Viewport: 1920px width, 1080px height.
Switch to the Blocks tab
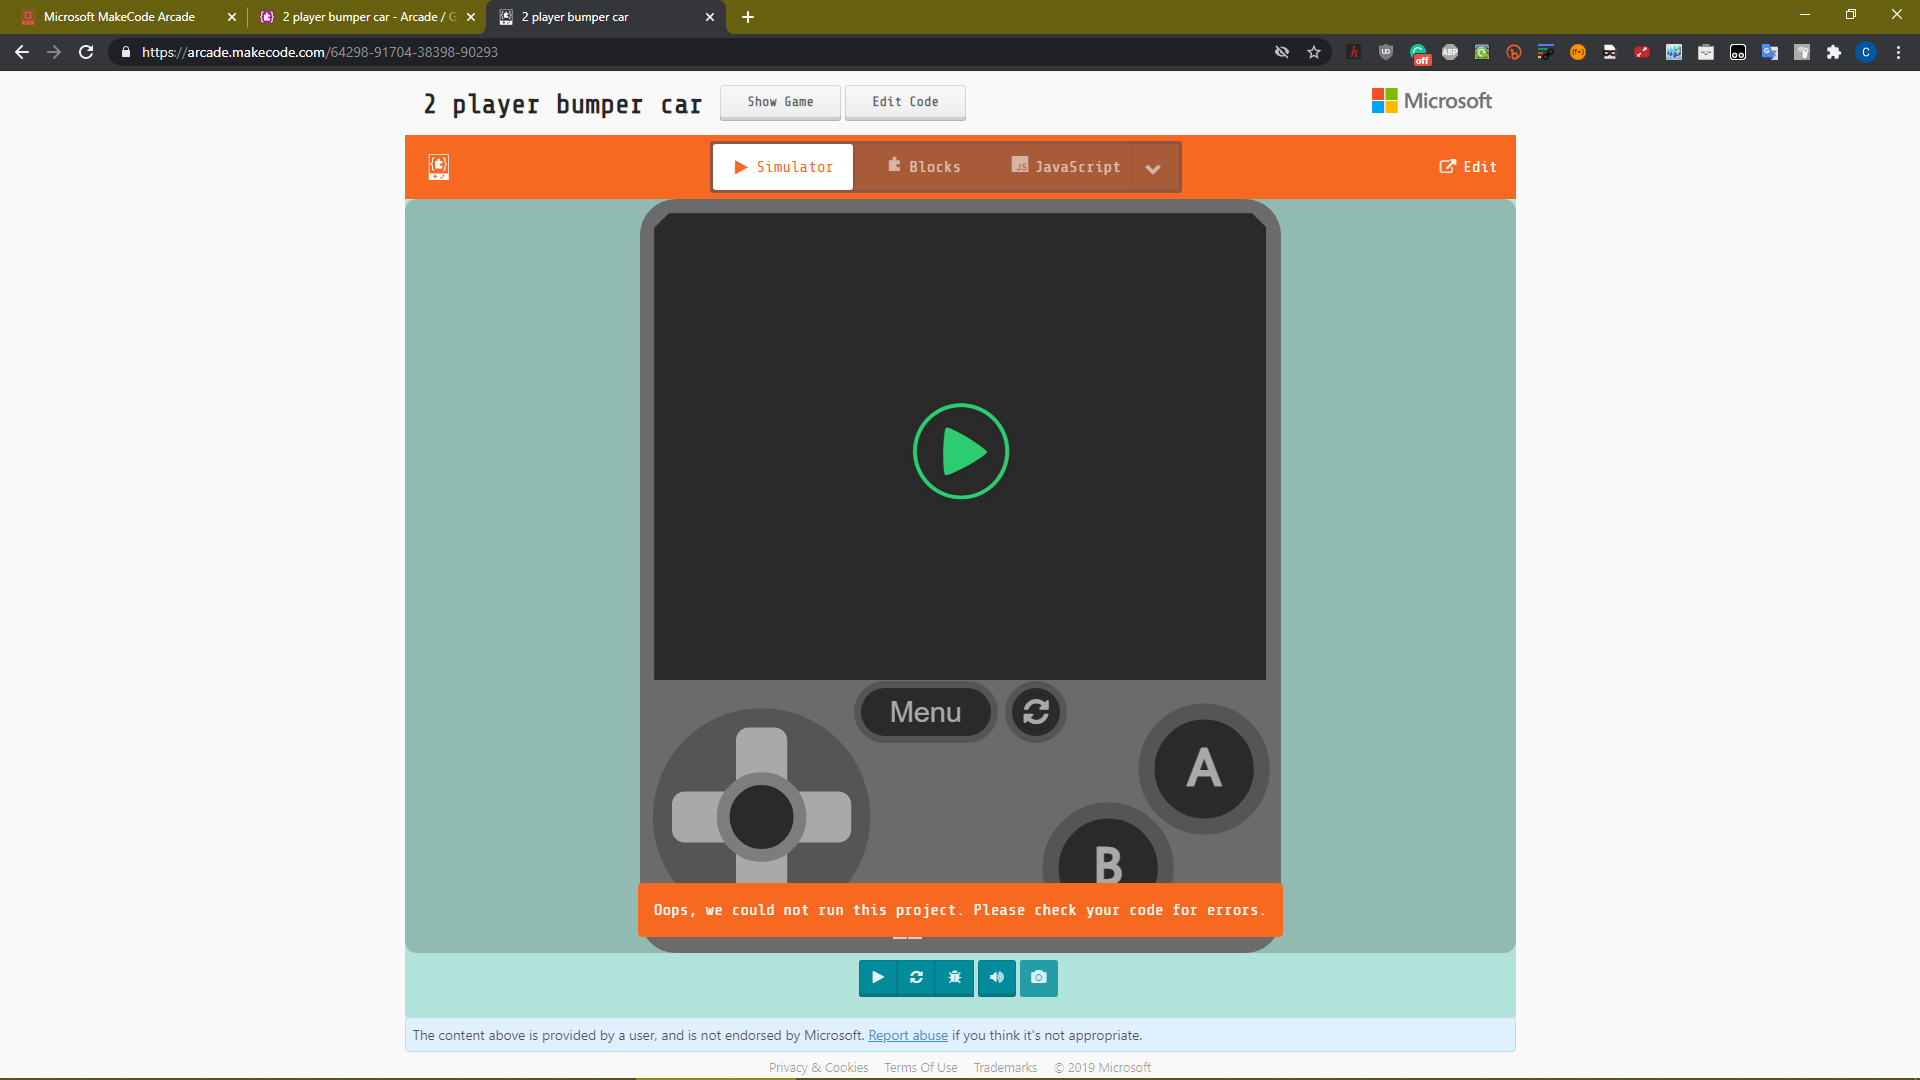click(x=924, y=167)
